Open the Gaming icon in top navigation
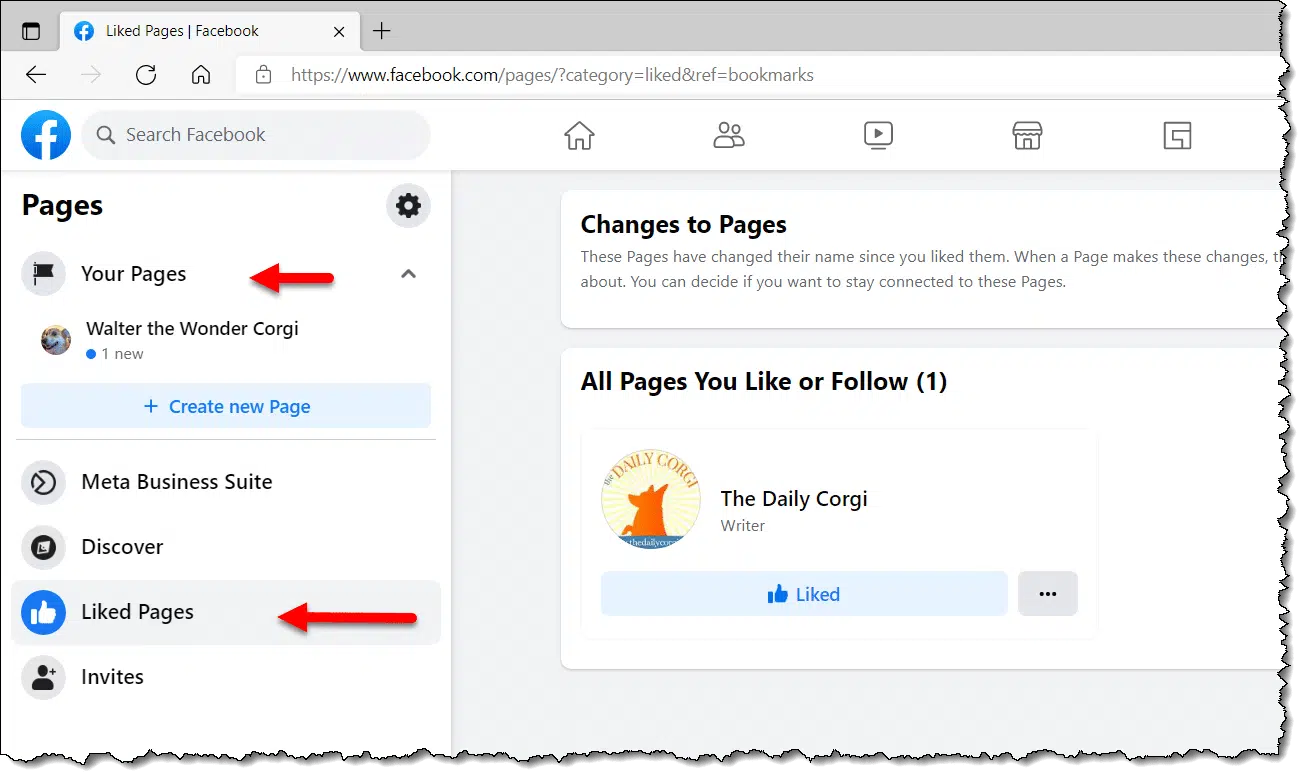The image size is (1309, 780). (x=1177, y=135)
